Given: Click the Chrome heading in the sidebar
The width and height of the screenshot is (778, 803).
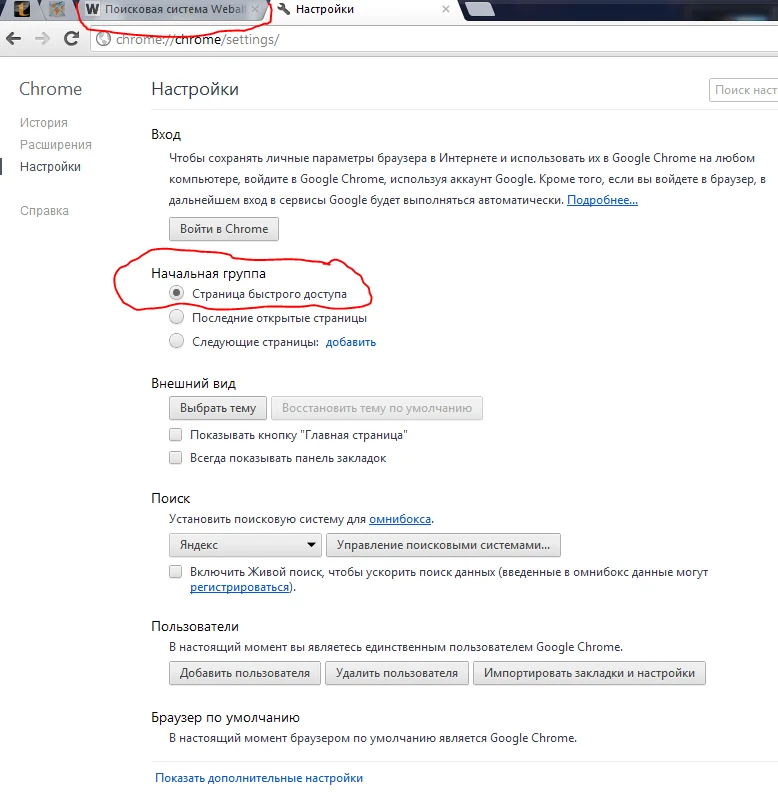Looking at the screenshot, I should [x=50, y=89].
